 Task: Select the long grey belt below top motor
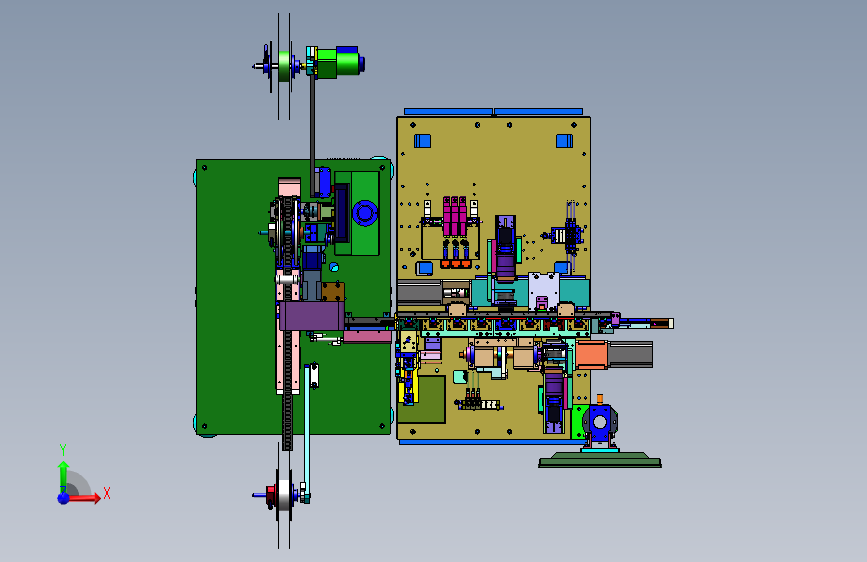[x=312, y=136]
